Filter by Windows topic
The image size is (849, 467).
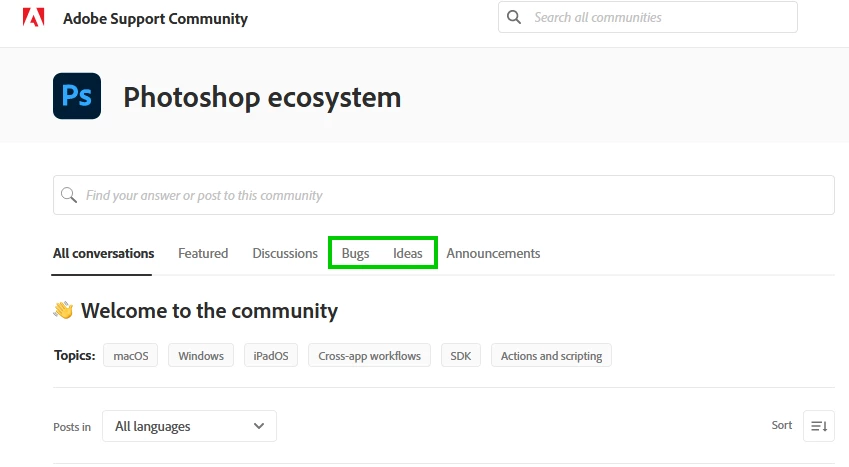[201, 355]
